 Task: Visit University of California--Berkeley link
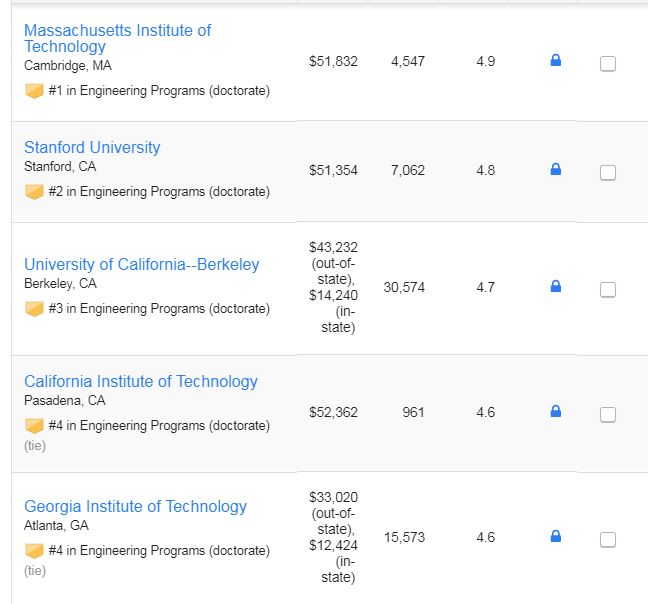[142, 264]
